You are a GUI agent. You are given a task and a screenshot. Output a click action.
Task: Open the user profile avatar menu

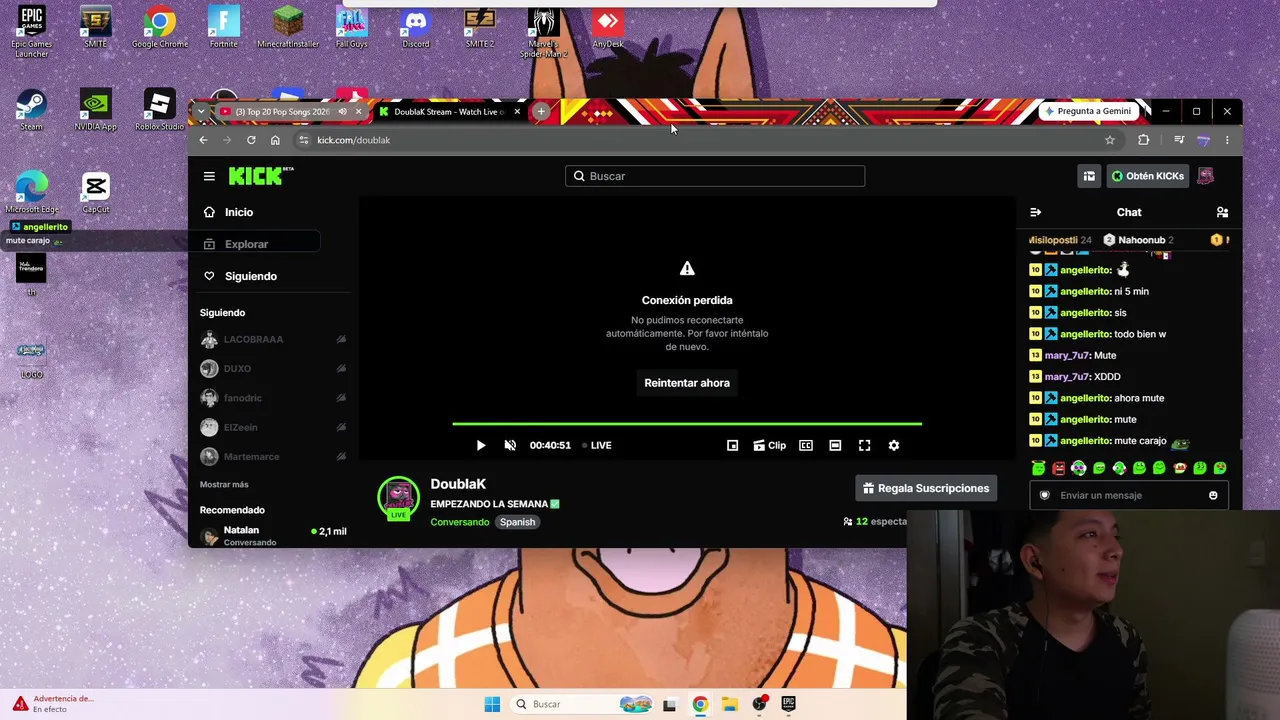(x=1205, y=176)
